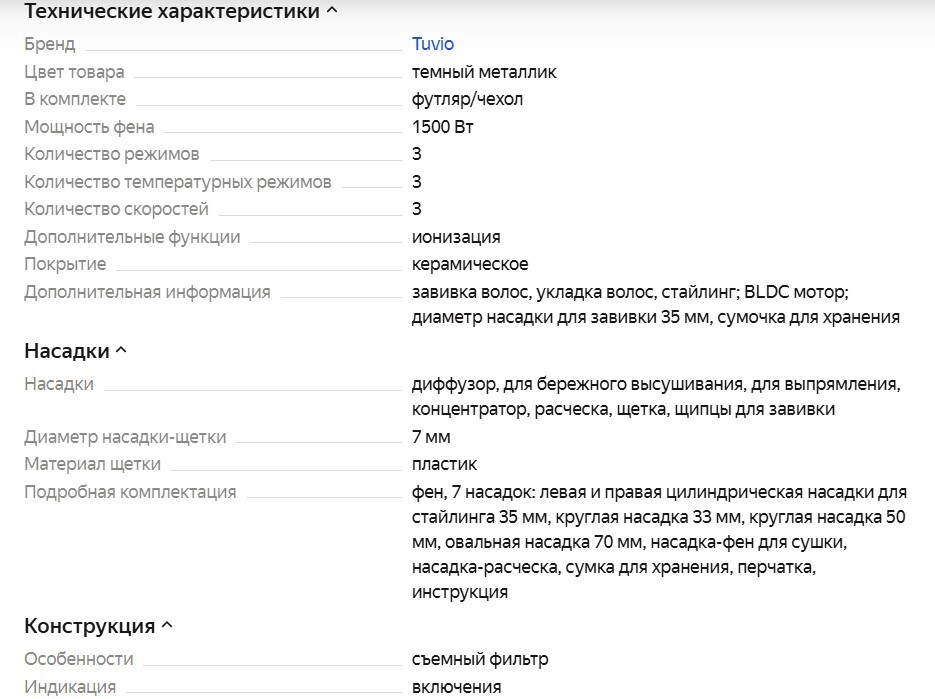Screen dimensions: 935x699
Task: Click the Дополнительная информация label
Action: pos(147,292)
